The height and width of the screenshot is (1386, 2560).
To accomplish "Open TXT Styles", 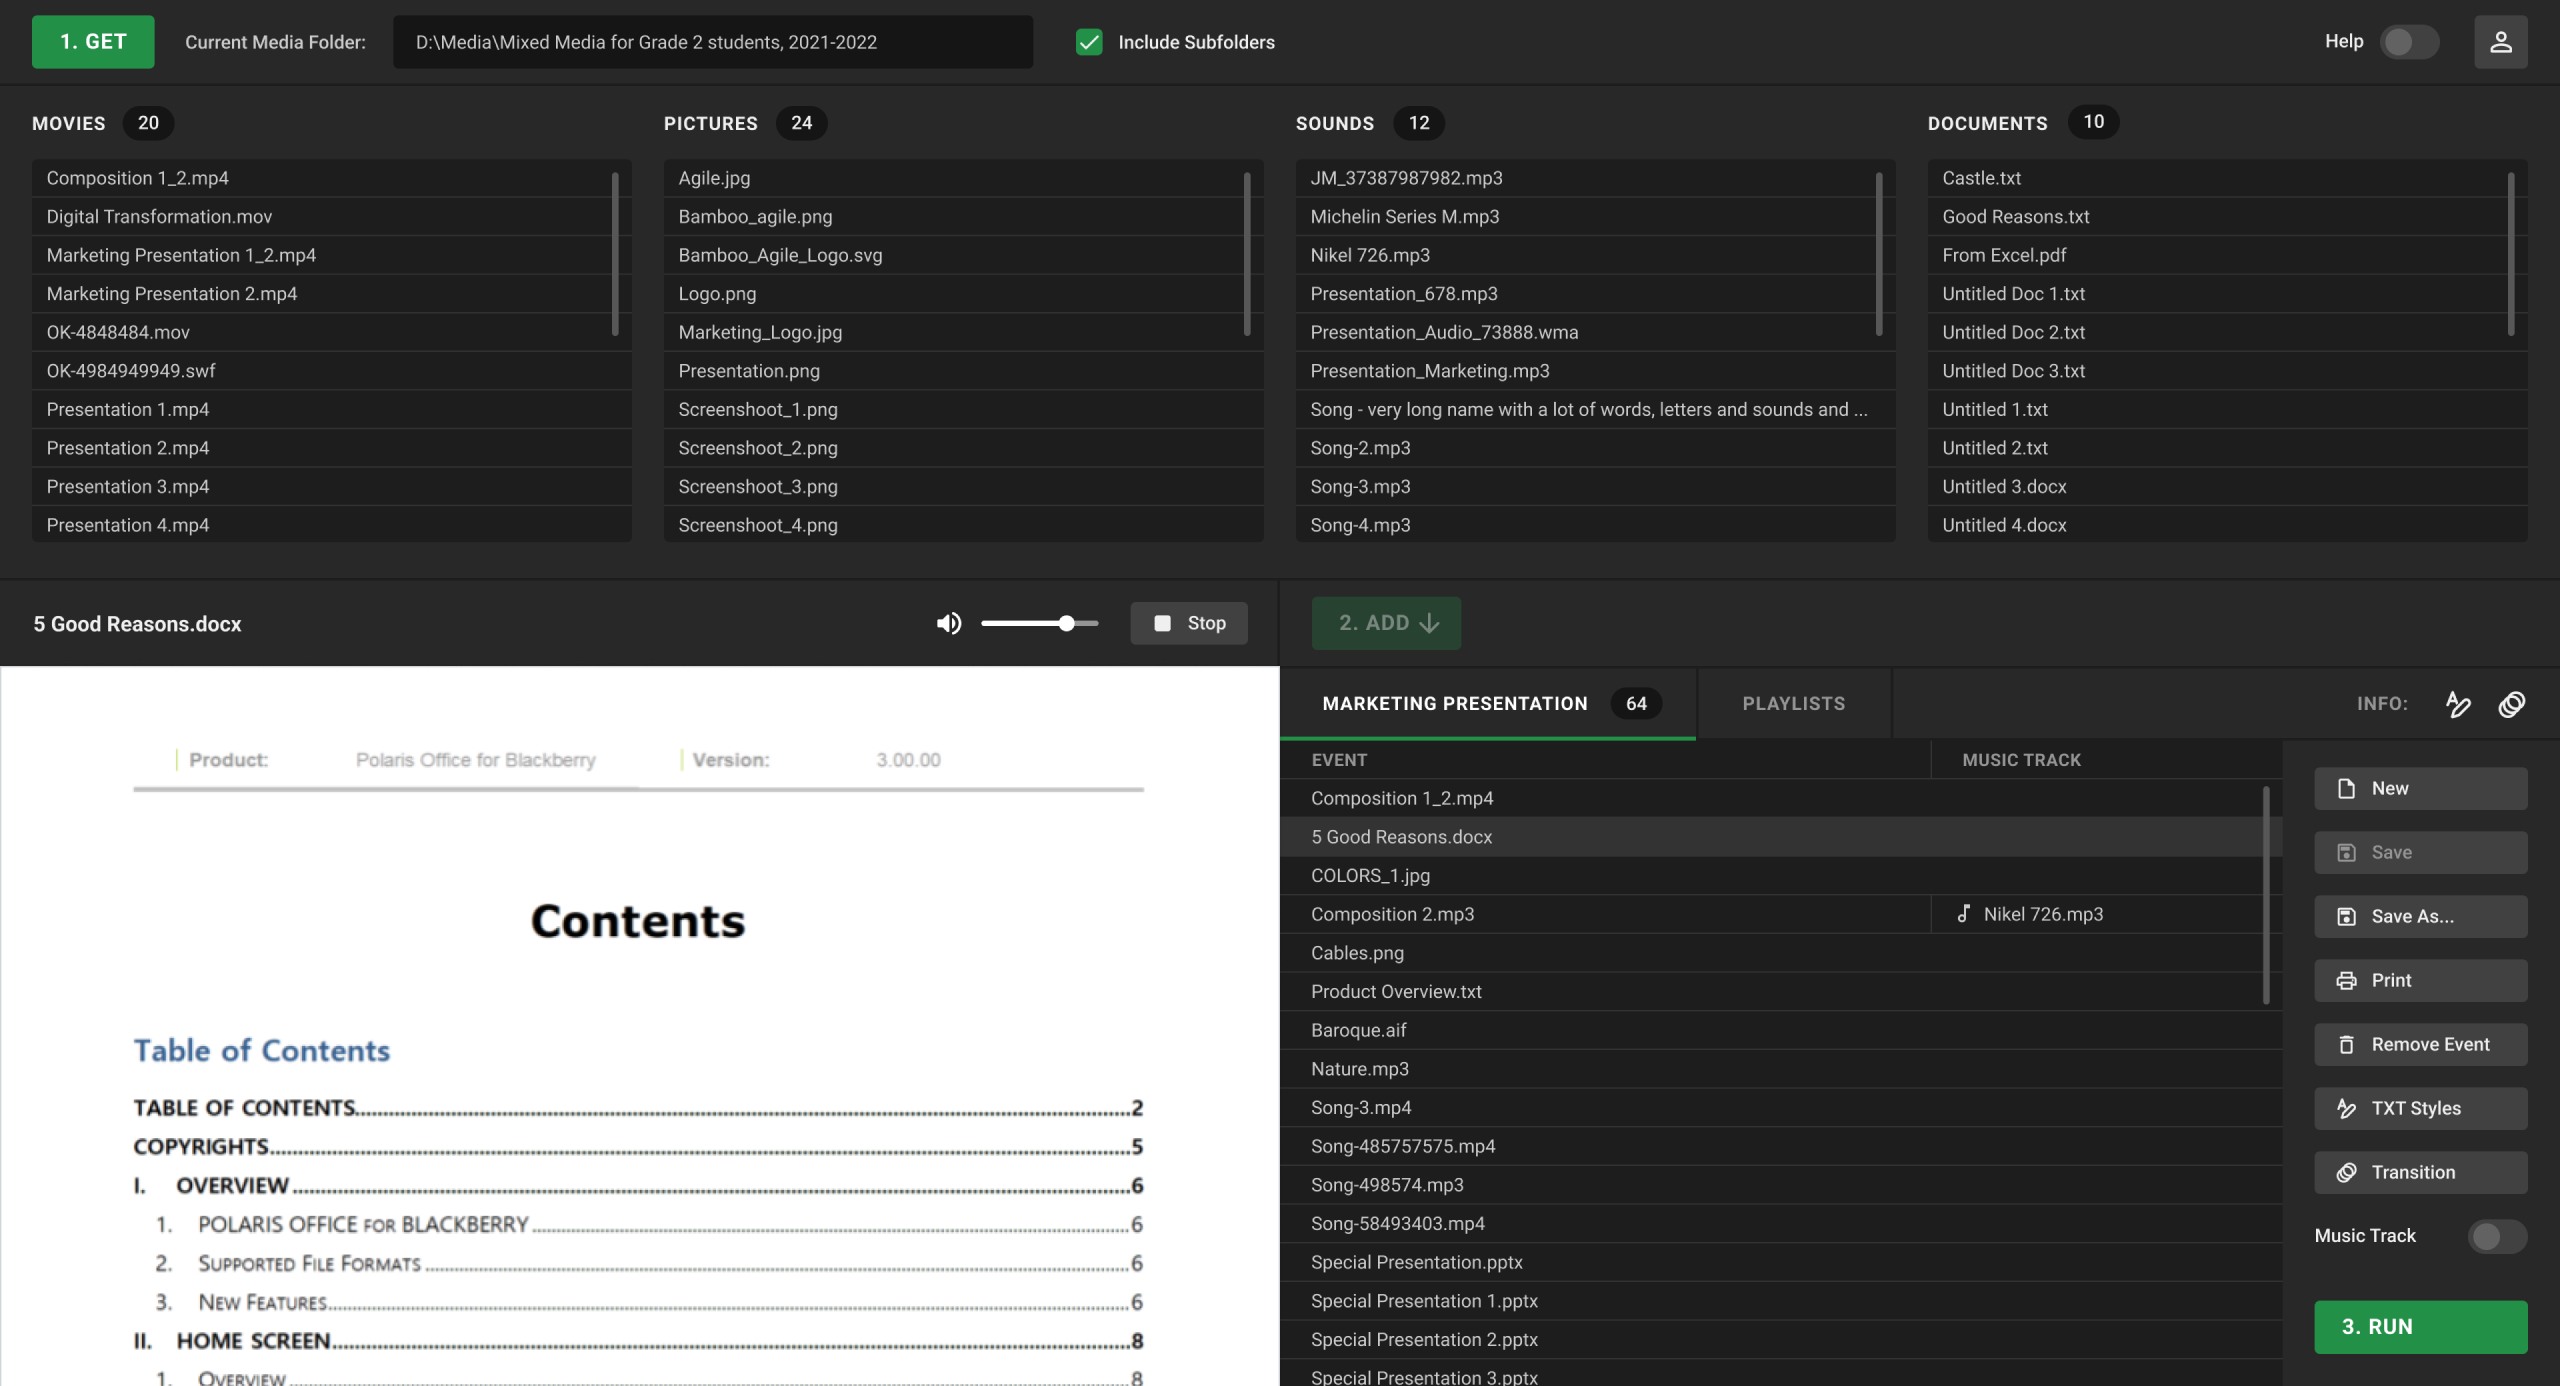I will (2420, 1108).
